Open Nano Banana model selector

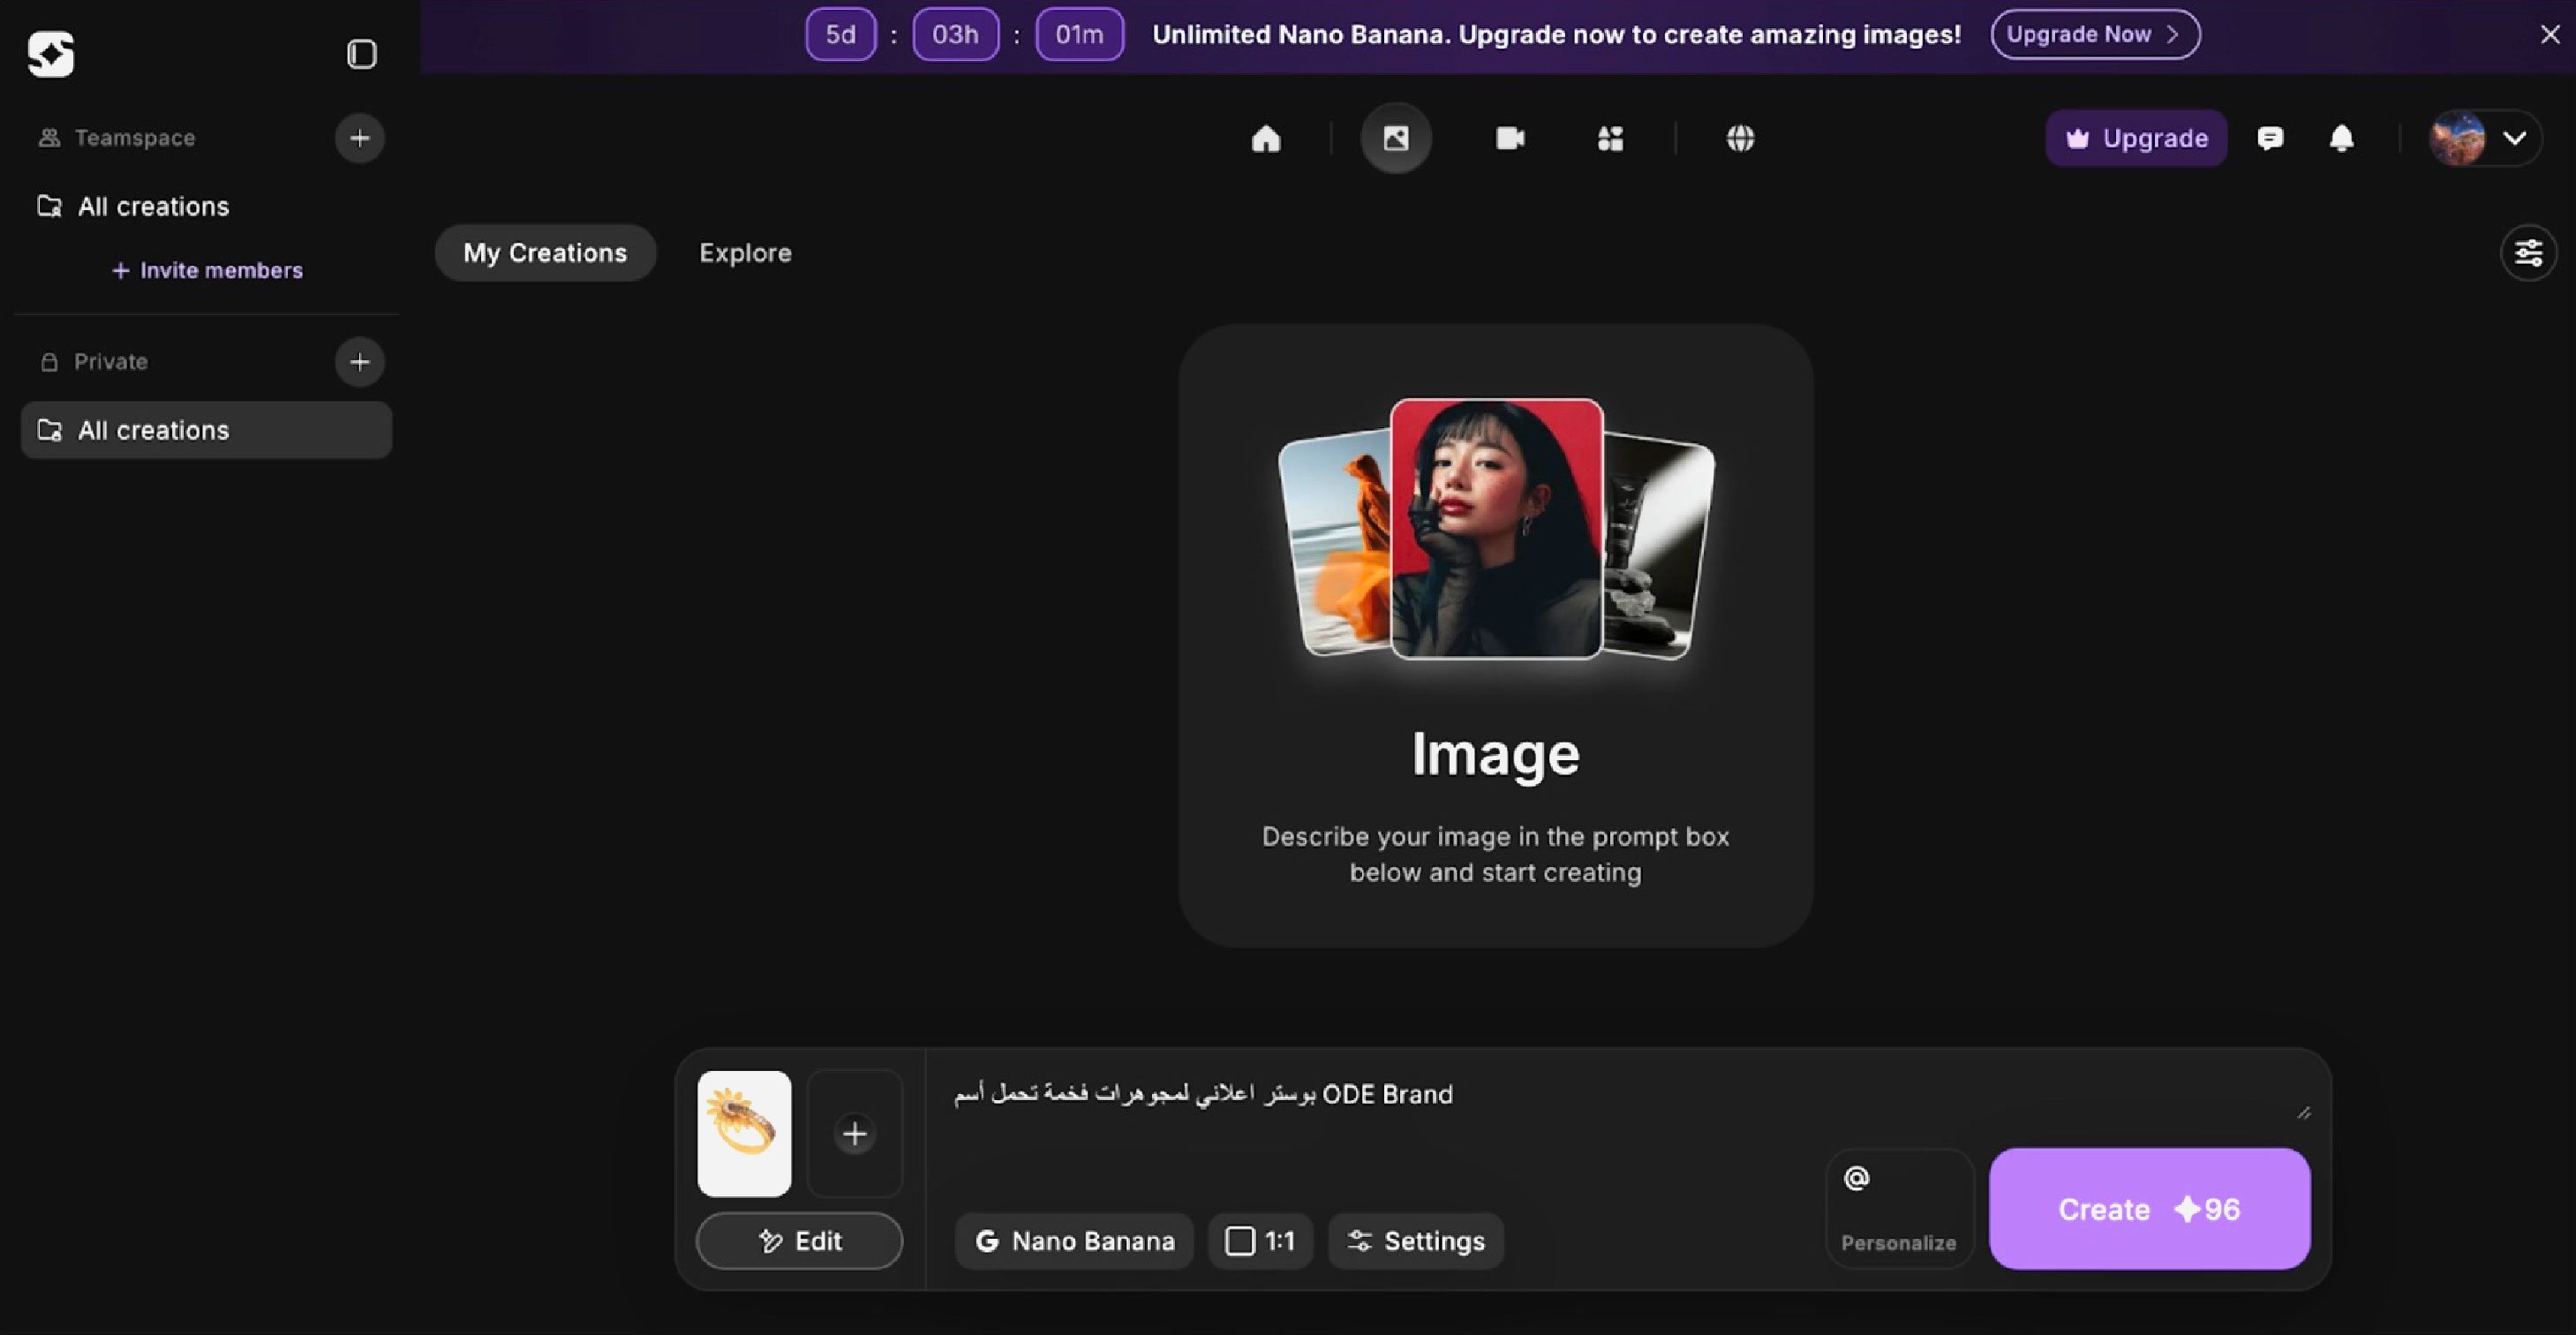[x=1074, y=1241]
